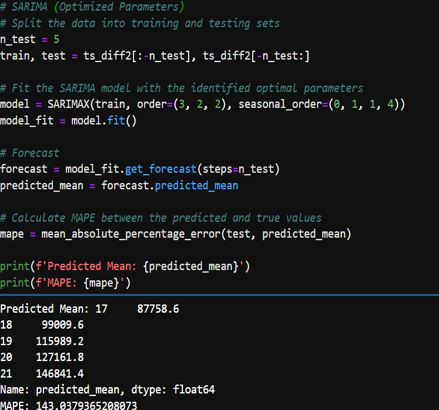Click output value 87758.6

click(158, 309)
